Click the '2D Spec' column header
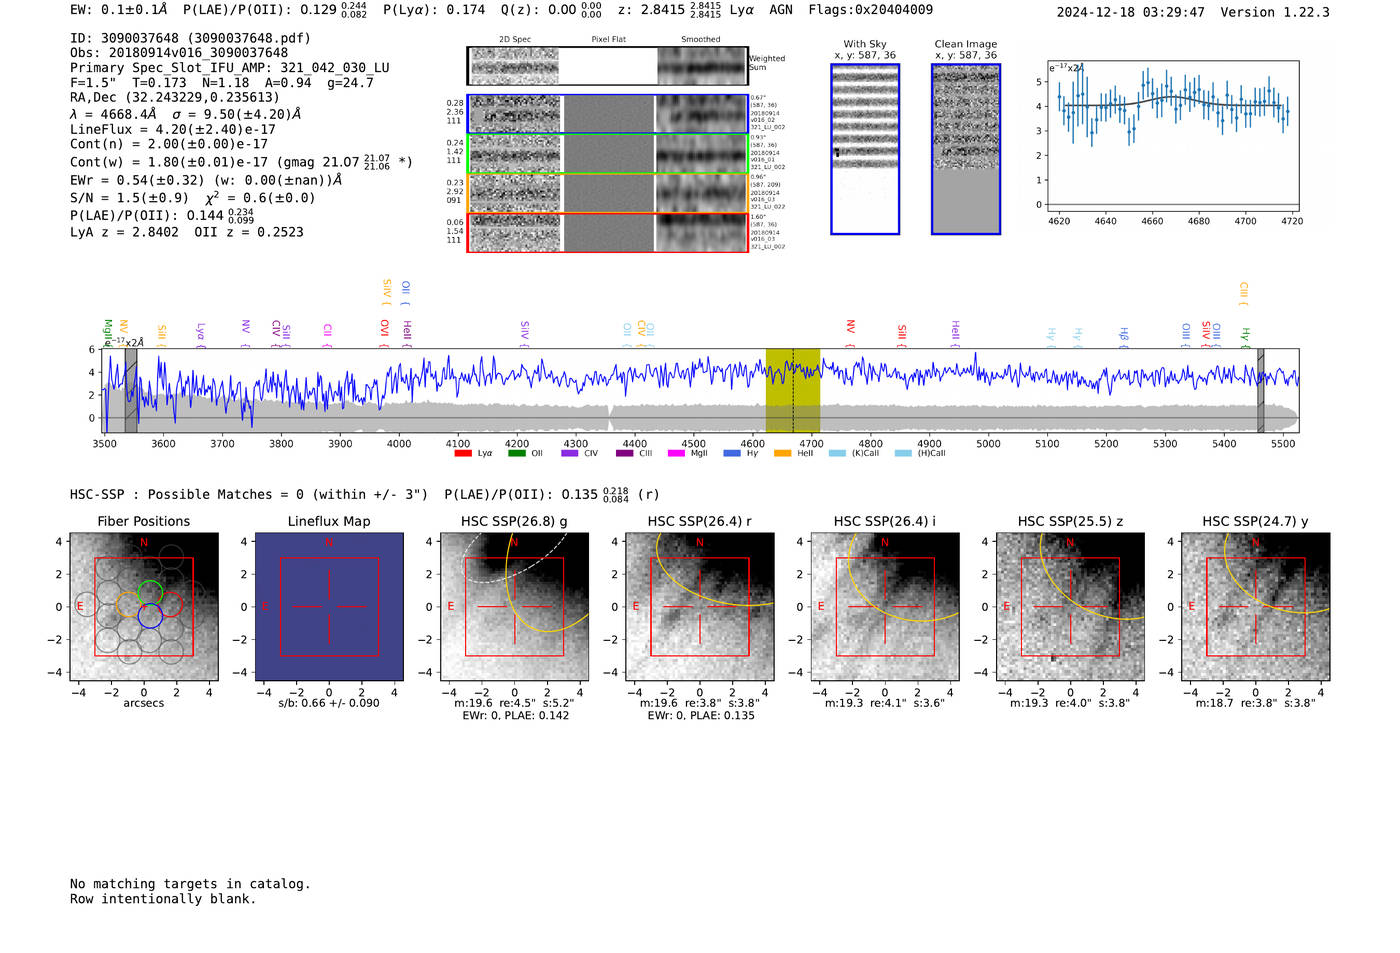 coord(515,39)
